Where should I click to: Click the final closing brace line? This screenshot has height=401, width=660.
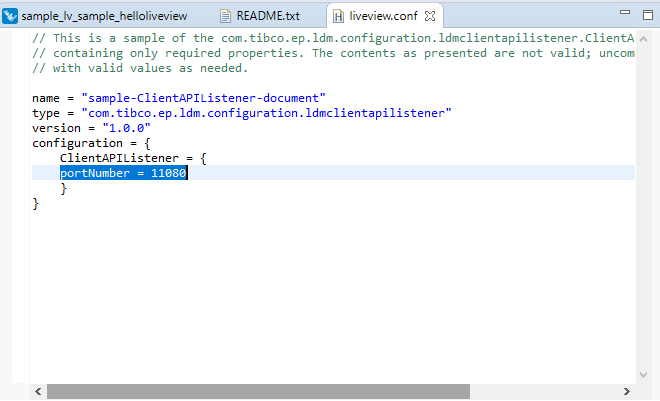tap(35, 204)
